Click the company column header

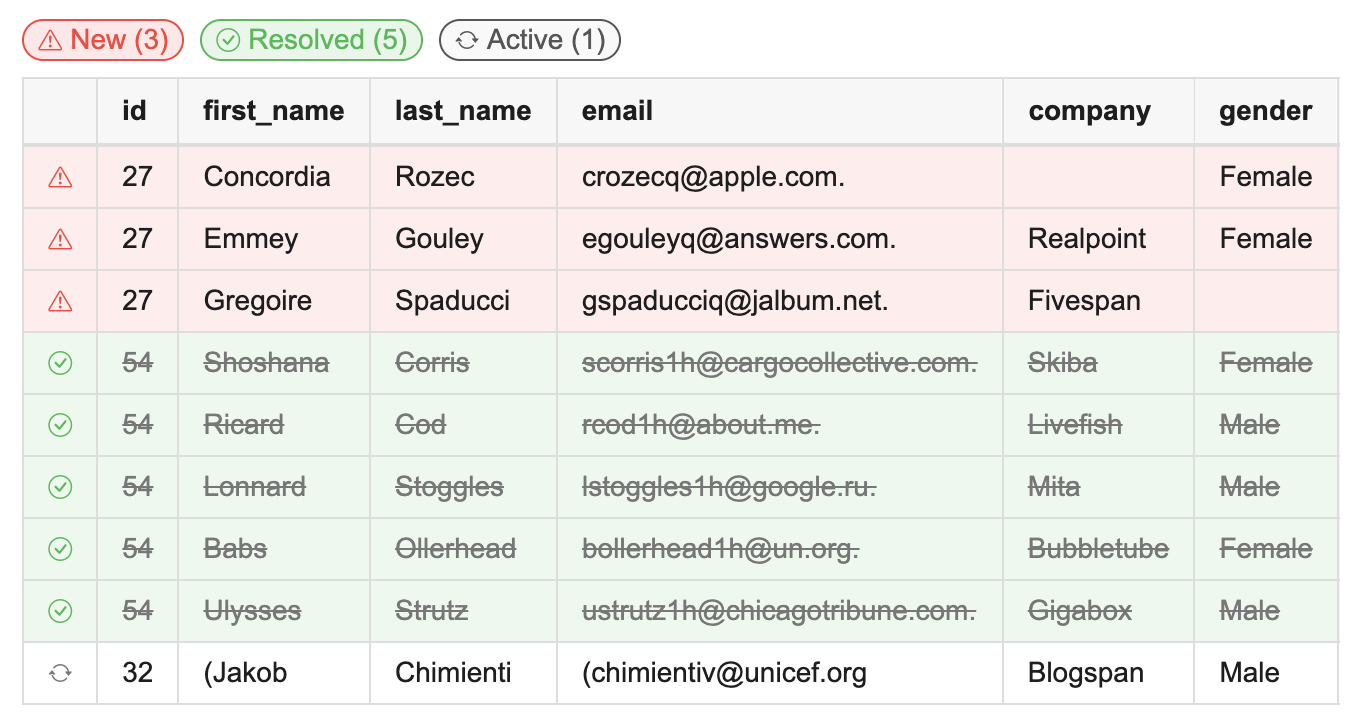pos(1089,111)
